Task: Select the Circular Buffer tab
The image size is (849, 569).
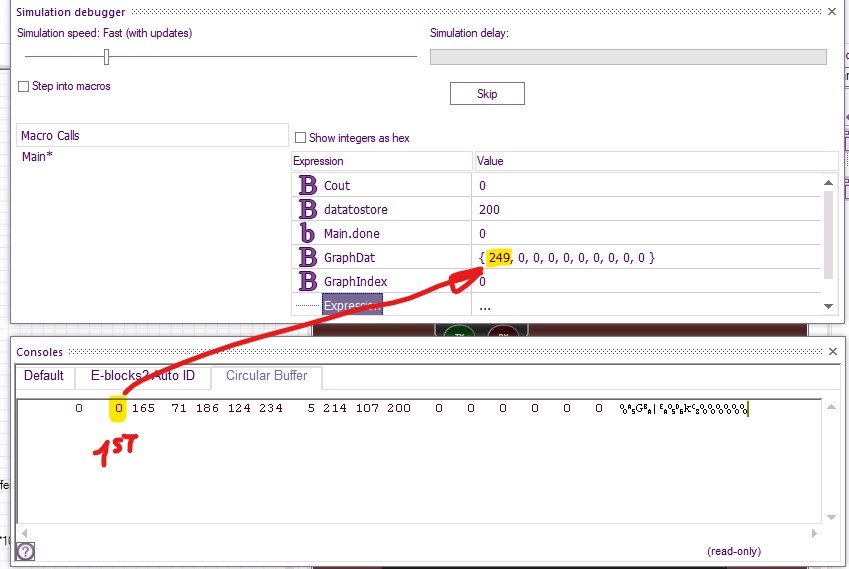Action: 266,377
